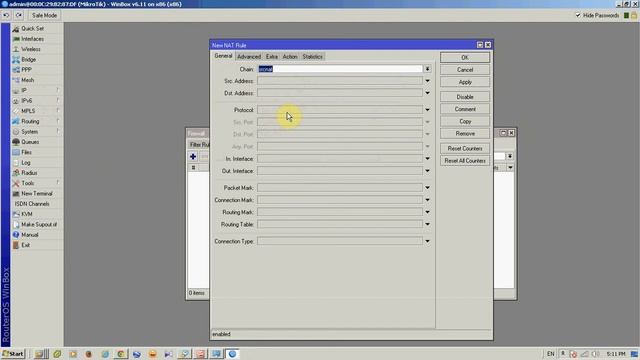This screenshot has height=360, width=640.
Task: Expand the Connection Type field arrow
Action: tap(427, 241)
